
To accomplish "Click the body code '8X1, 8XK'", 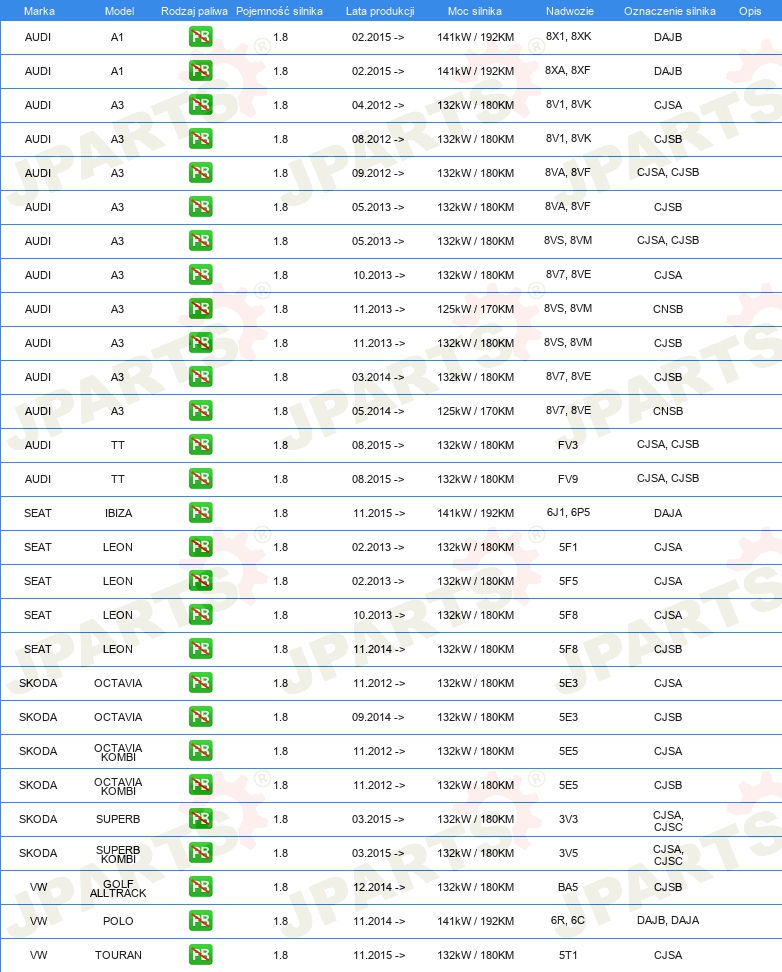I will (568, 37).
